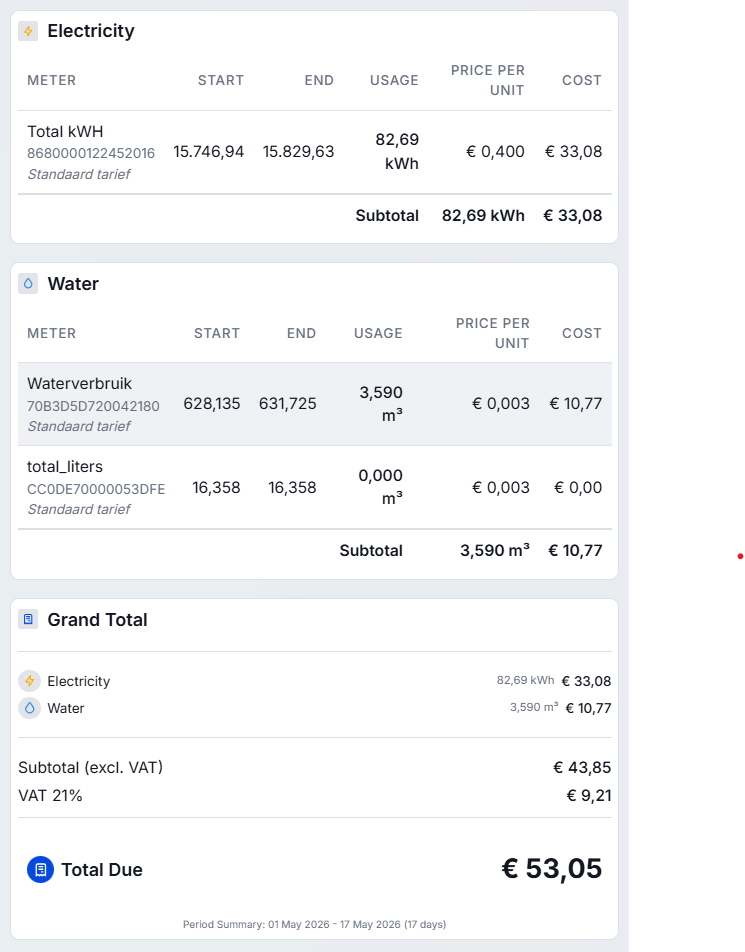Click the Water droplet section icon
Viewport: 745px width, 952px height.
tap(28, 284)
